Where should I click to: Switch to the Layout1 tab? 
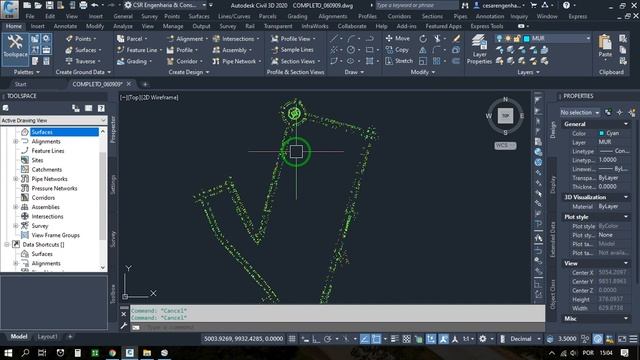[x=47, y=337]
